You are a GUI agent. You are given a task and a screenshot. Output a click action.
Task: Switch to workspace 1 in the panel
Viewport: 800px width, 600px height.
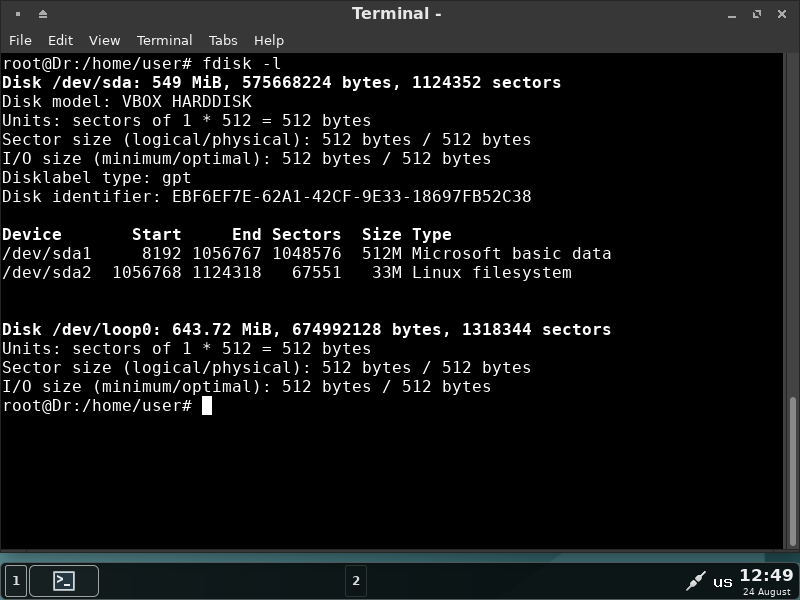[16, 580]
